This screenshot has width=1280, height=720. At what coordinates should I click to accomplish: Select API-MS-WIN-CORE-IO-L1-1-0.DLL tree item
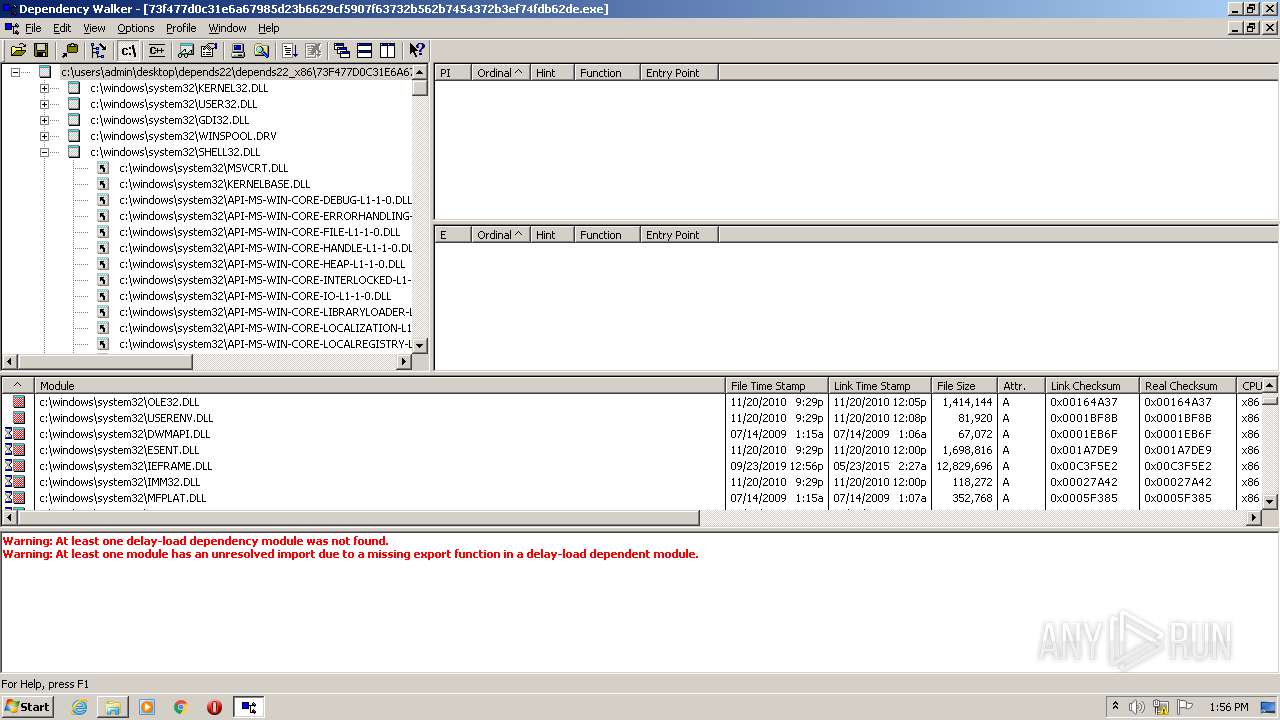point(255,296)
